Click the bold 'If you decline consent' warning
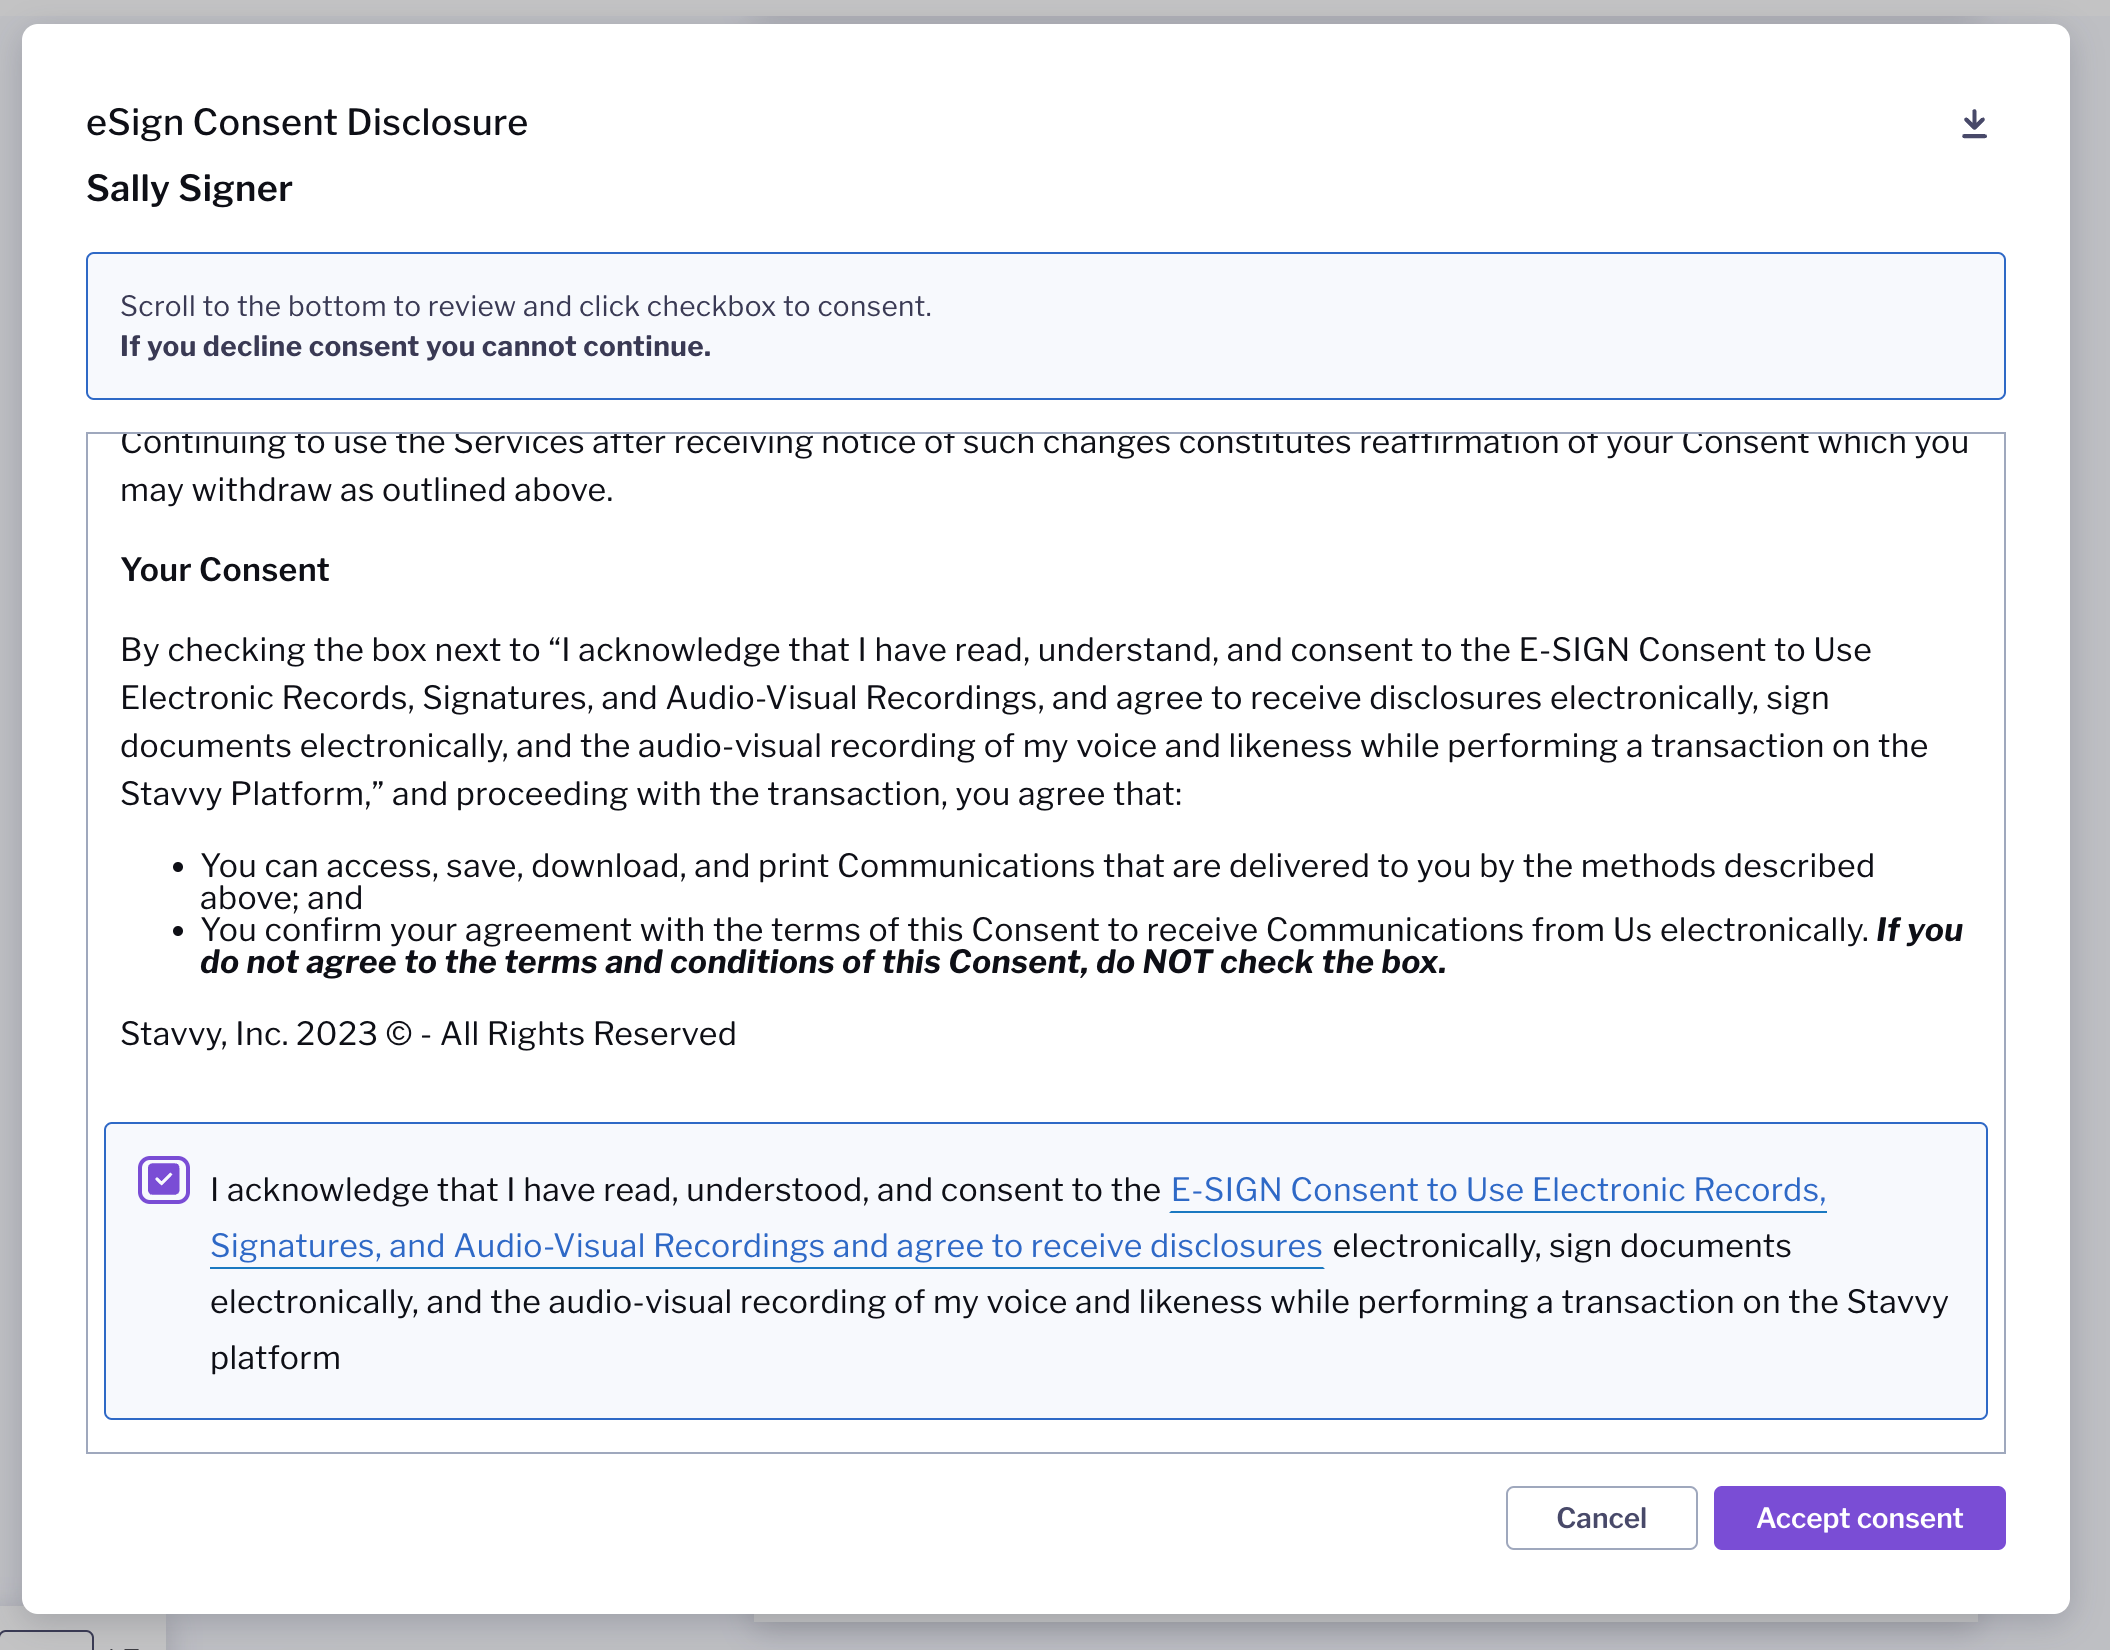Screen dimensions: 2110x1650 (415, 346)
